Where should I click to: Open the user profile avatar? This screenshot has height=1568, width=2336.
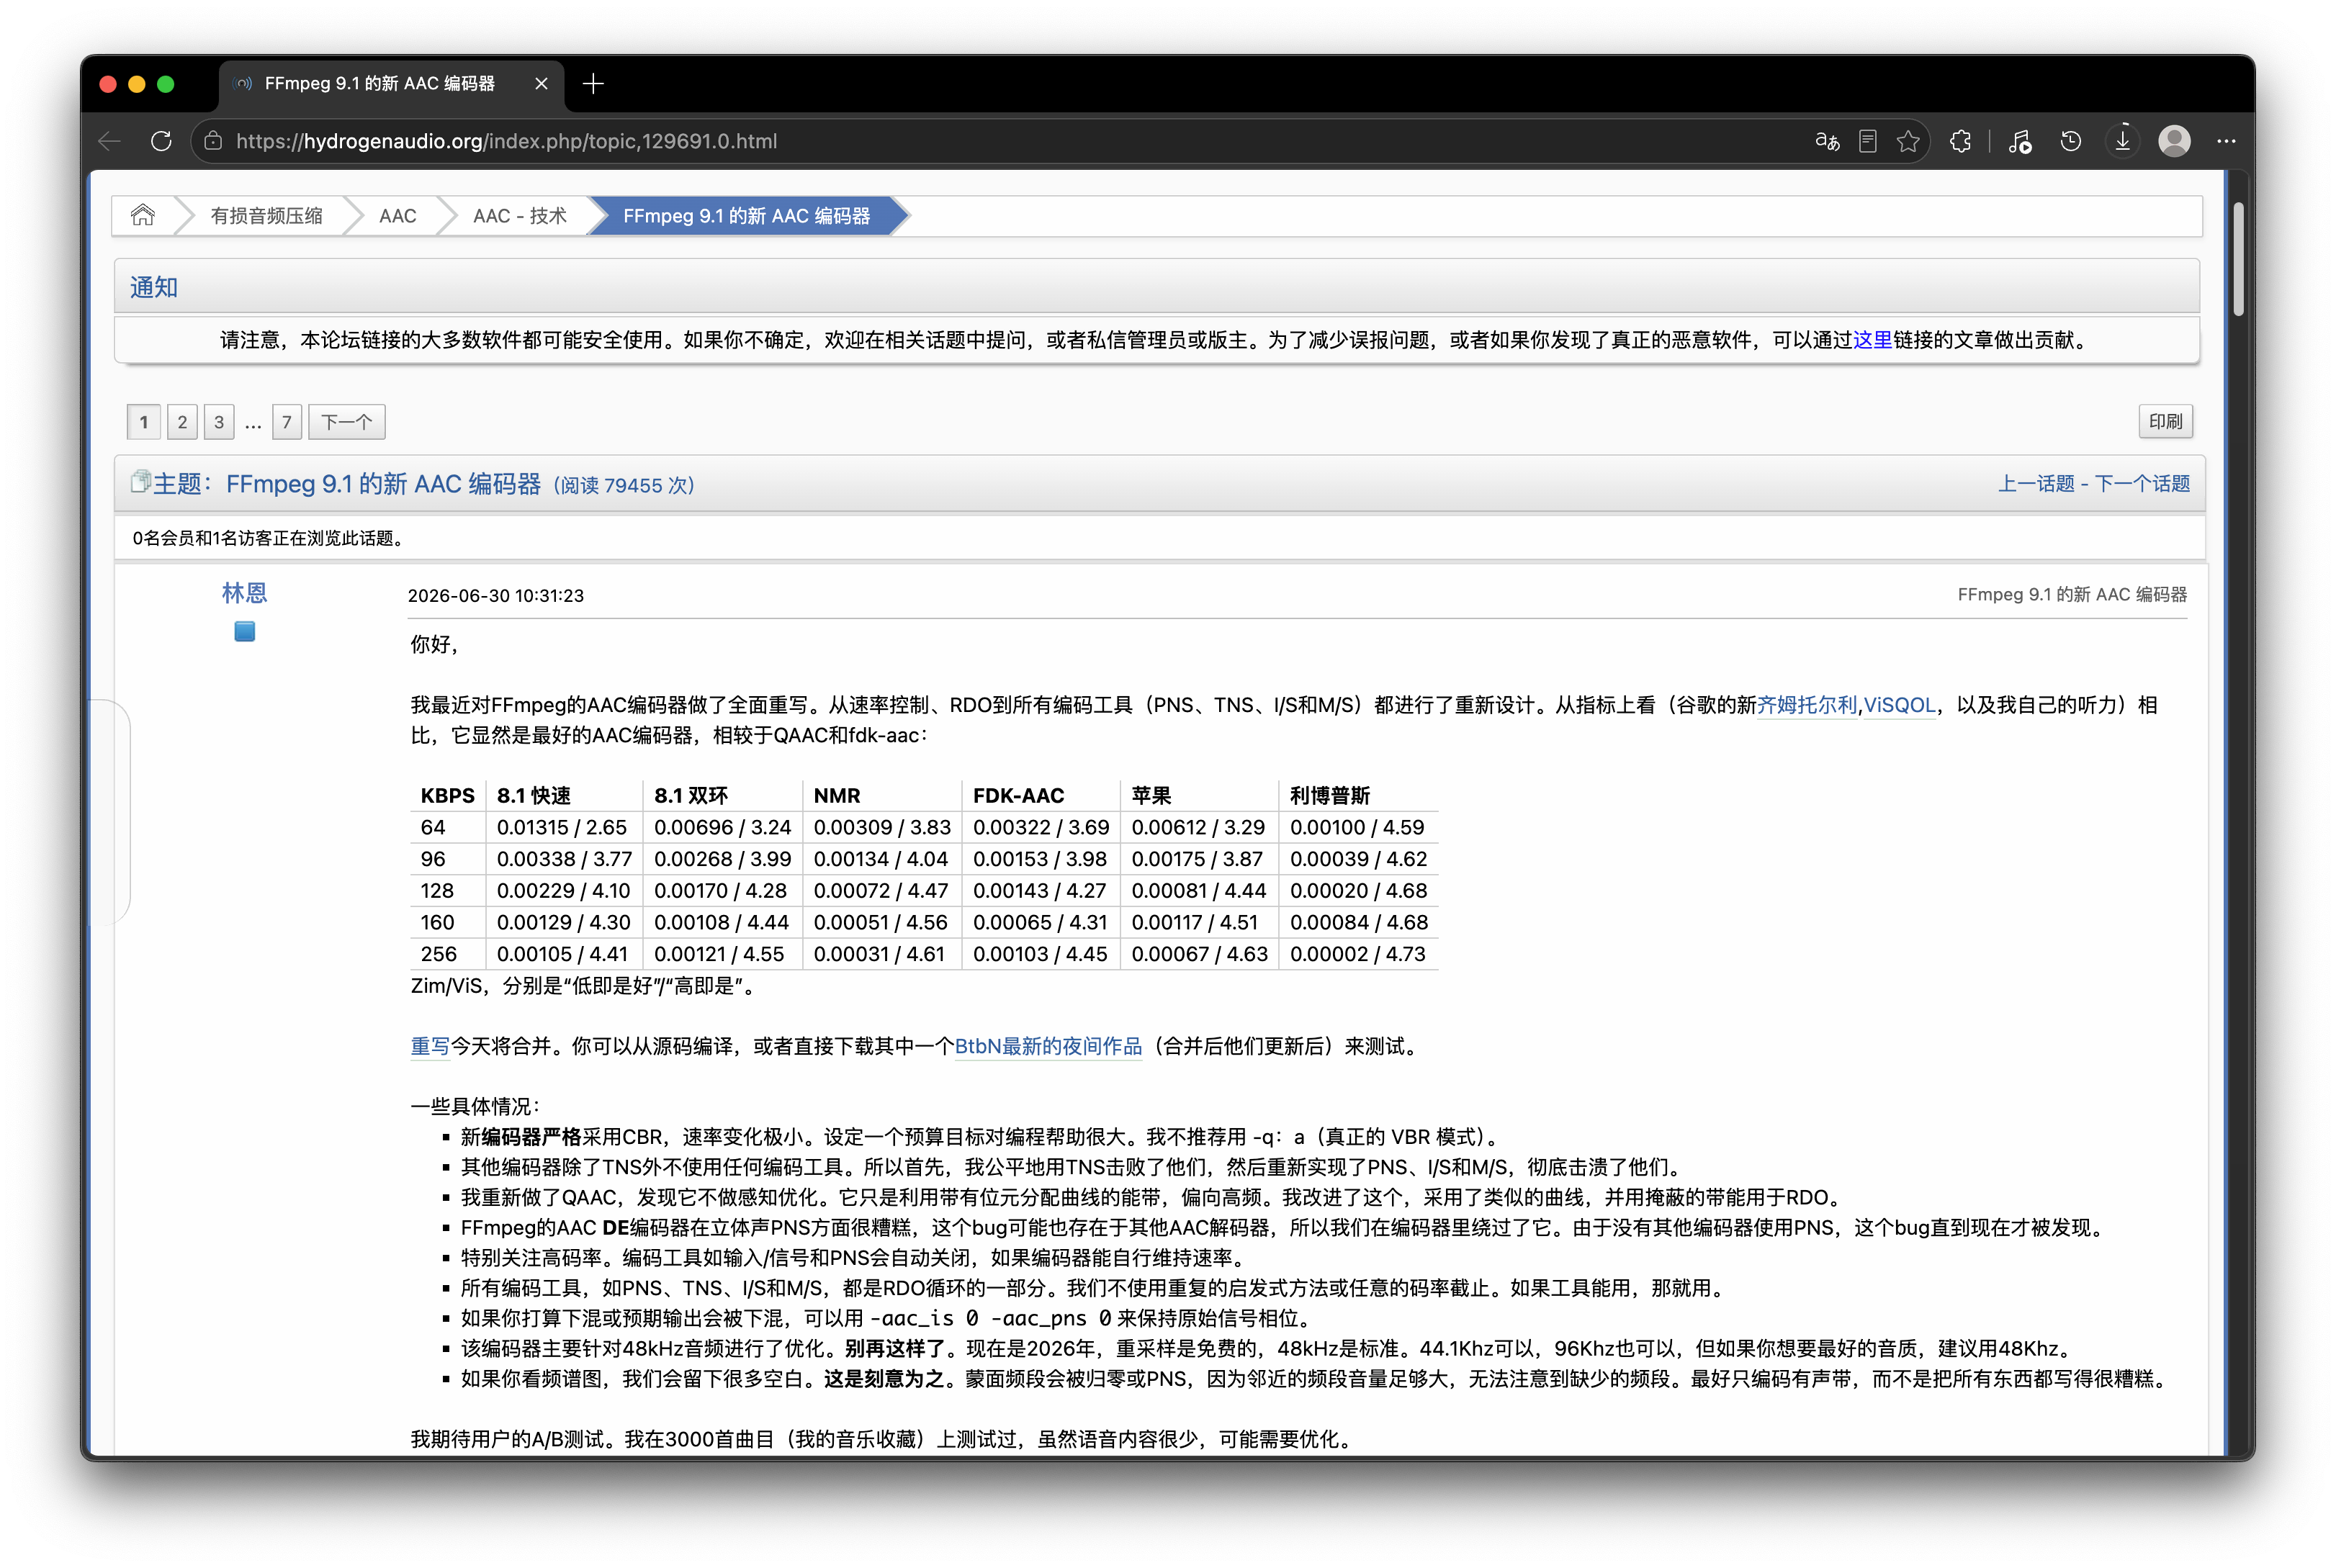(x=2174, y=141)
